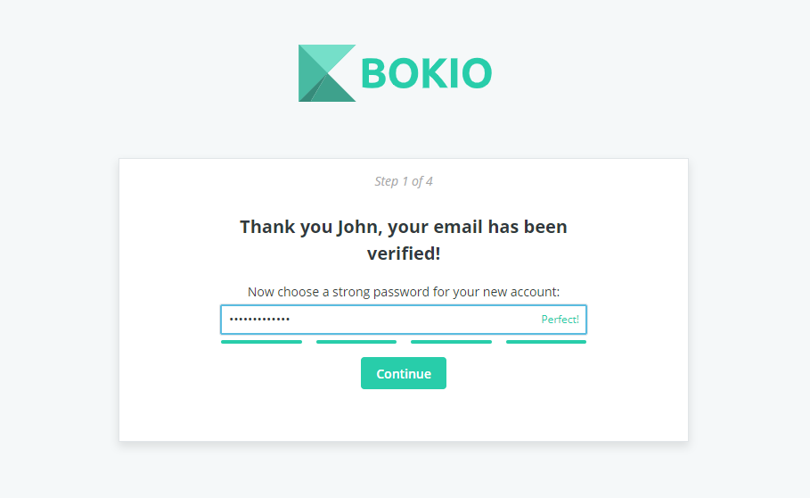Click the word 'verified!' in heading
Viewport: 810px width, 498px height.
click(x=403, y=253)
